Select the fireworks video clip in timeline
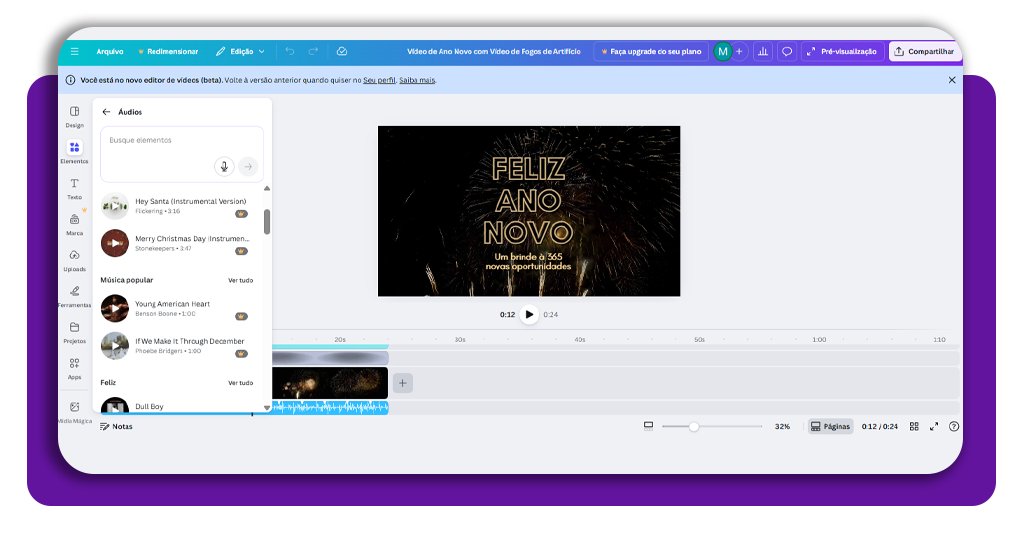This screenshot has height=536, width=1024. click(x=330, y=383)
